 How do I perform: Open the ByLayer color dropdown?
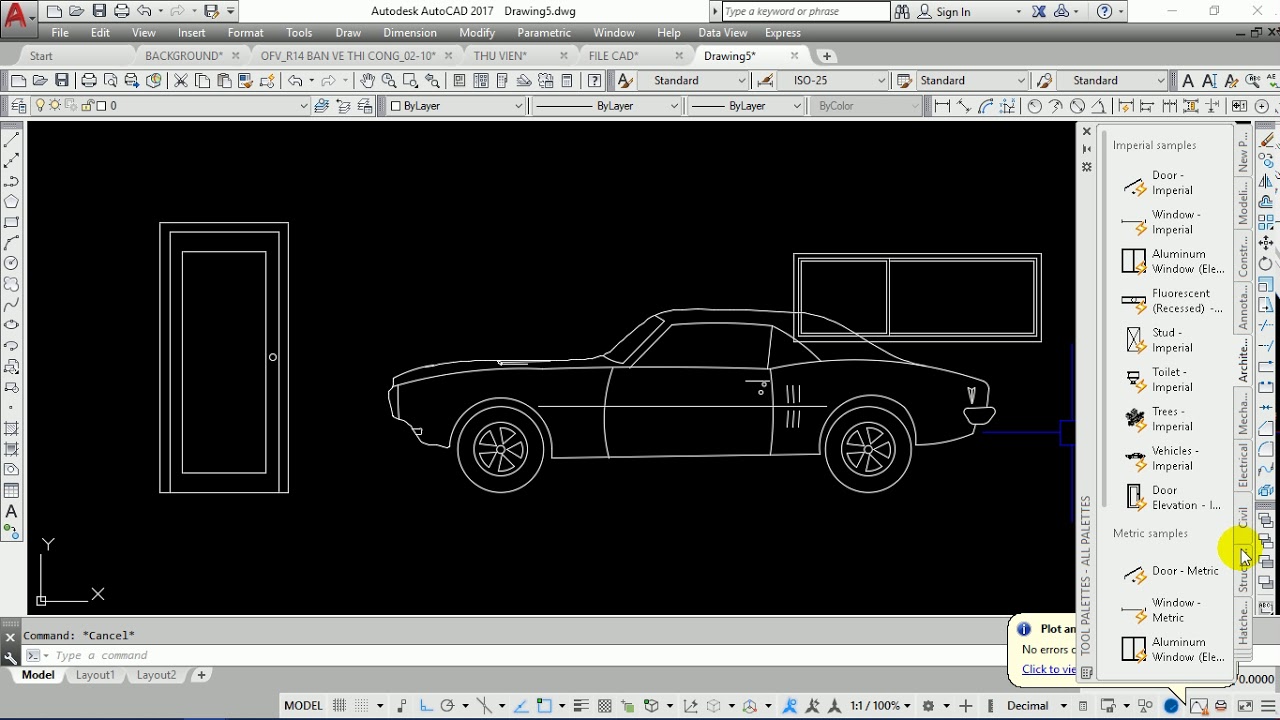pos(456,106)
